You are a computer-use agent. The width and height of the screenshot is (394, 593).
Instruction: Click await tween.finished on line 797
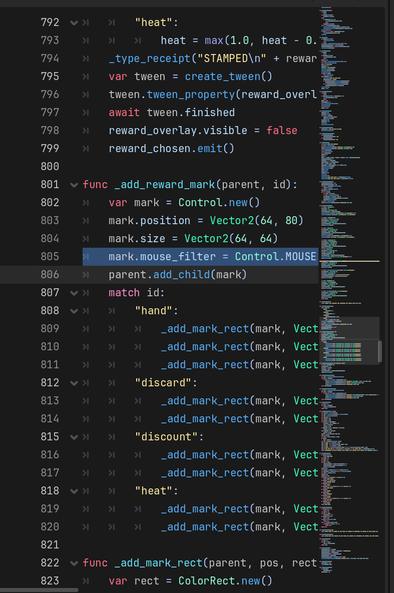pyautogui.click(x=172, y=112)
